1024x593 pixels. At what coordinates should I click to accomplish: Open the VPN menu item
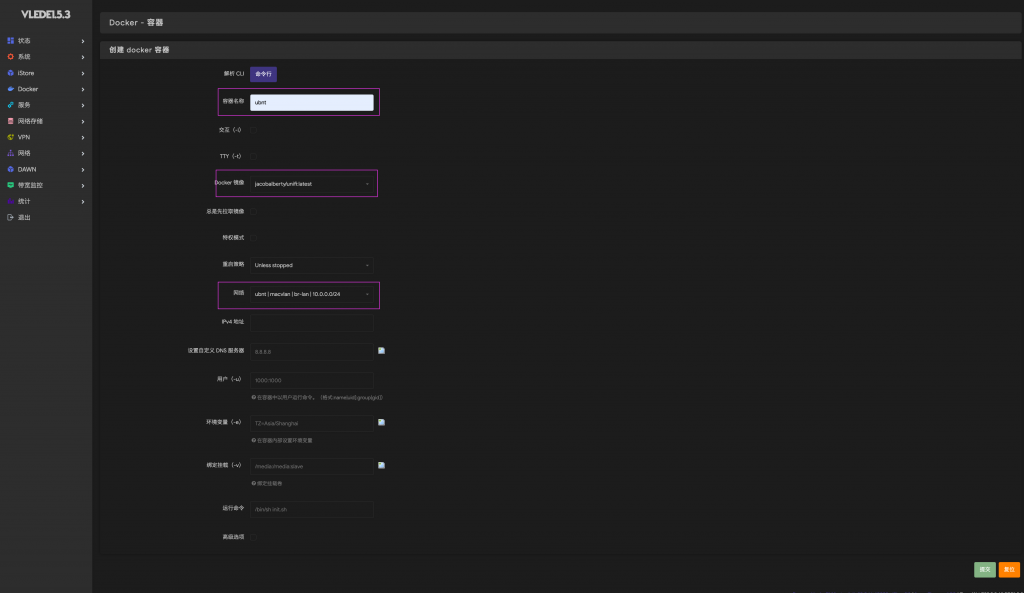tap(46, 137)
